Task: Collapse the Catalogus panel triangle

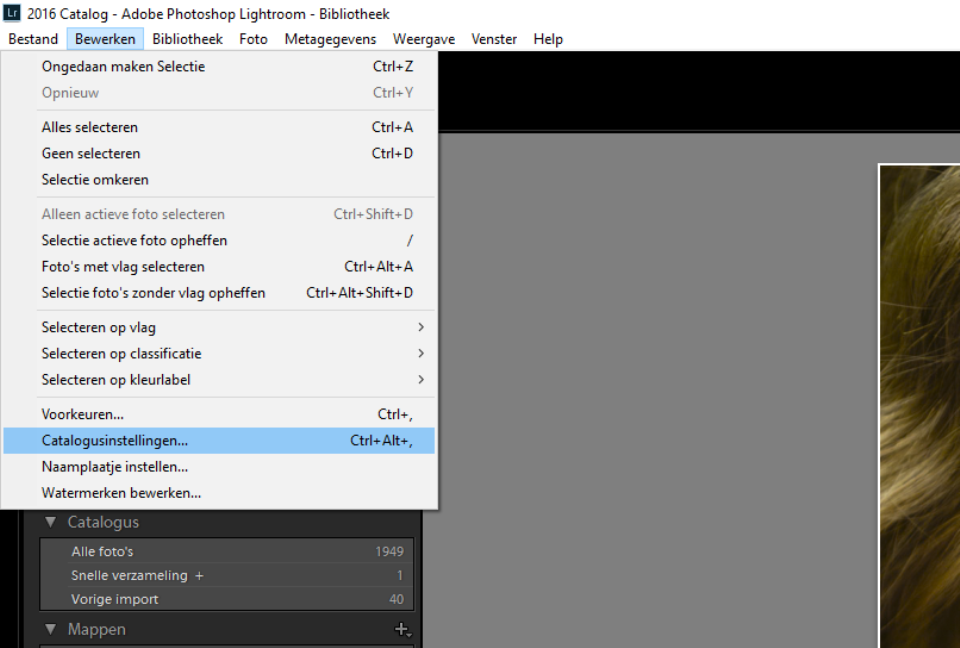Action: pyautogui.click(x=50, y=522)
